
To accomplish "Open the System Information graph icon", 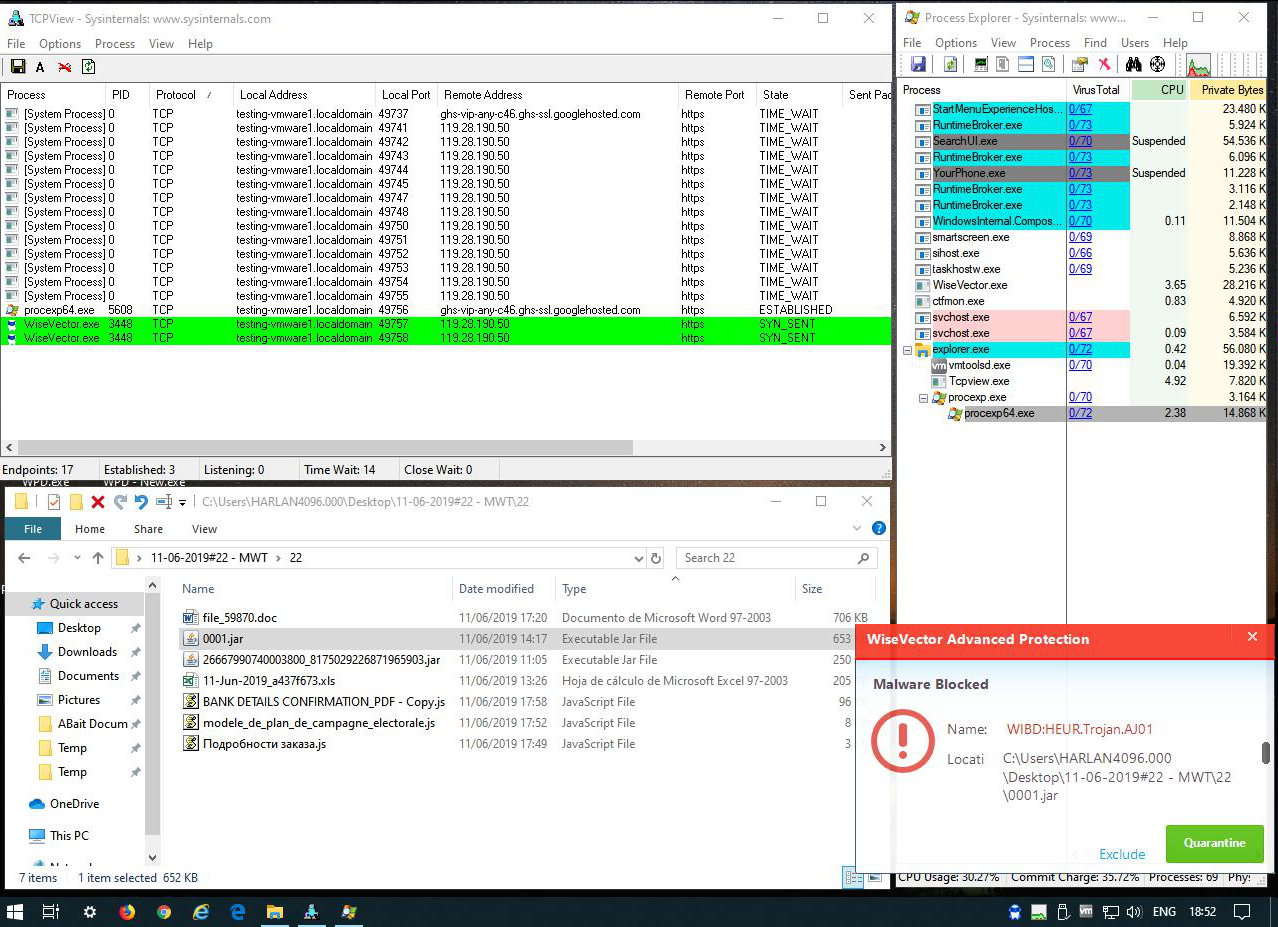I will pyautogui.click(x=1198, y=66).
